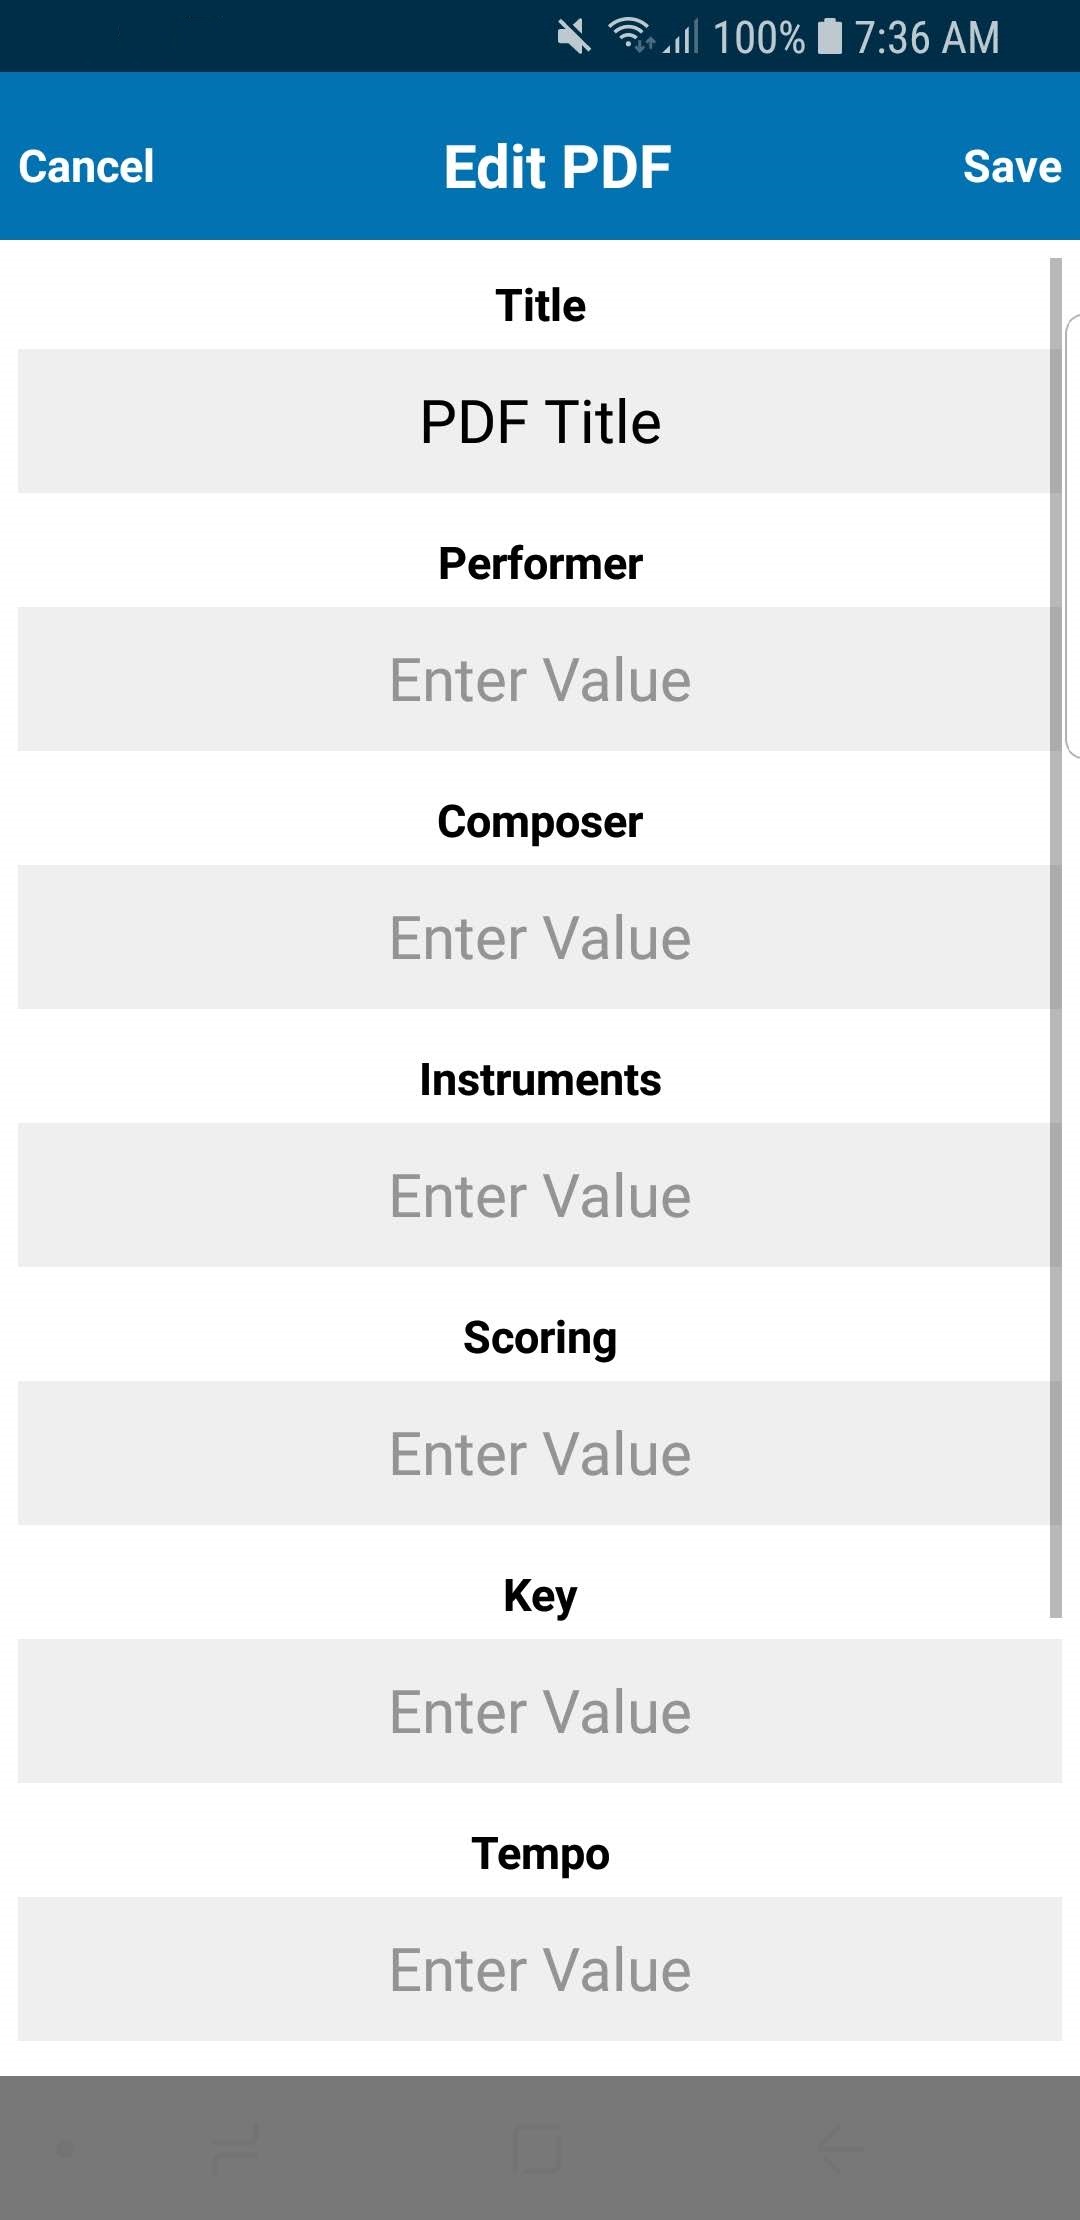Image resolution: width=1080 pixels, height=2220 pixels.
Task: Tap the battery status icon
Action: (x=829, y=37)
